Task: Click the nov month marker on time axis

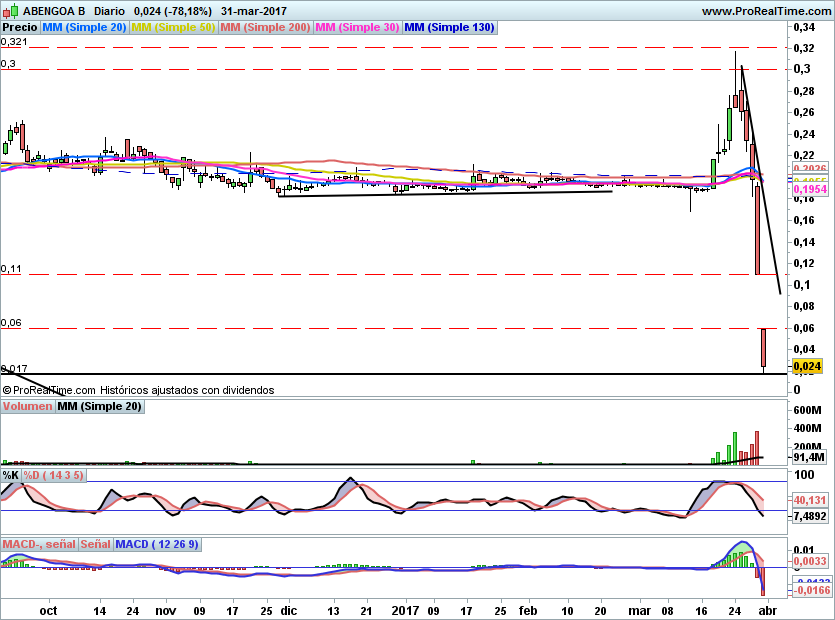Action: pyautogui.click(x=166, y=610)
